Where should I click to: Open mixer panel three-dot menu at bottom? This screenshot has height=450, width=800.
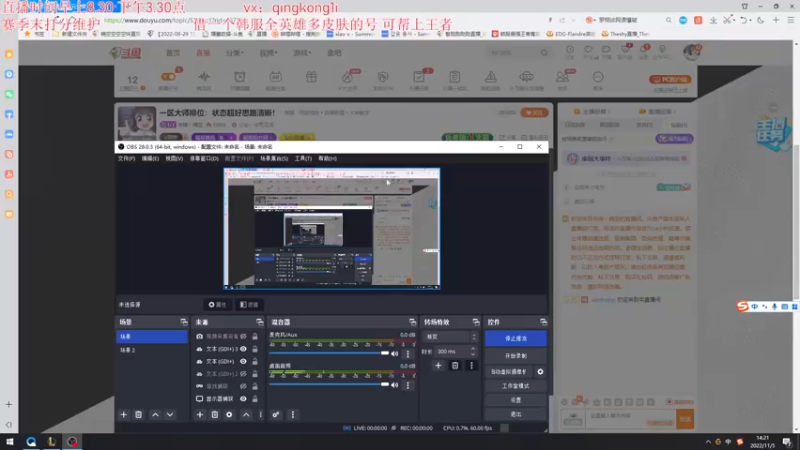[292, 415]
